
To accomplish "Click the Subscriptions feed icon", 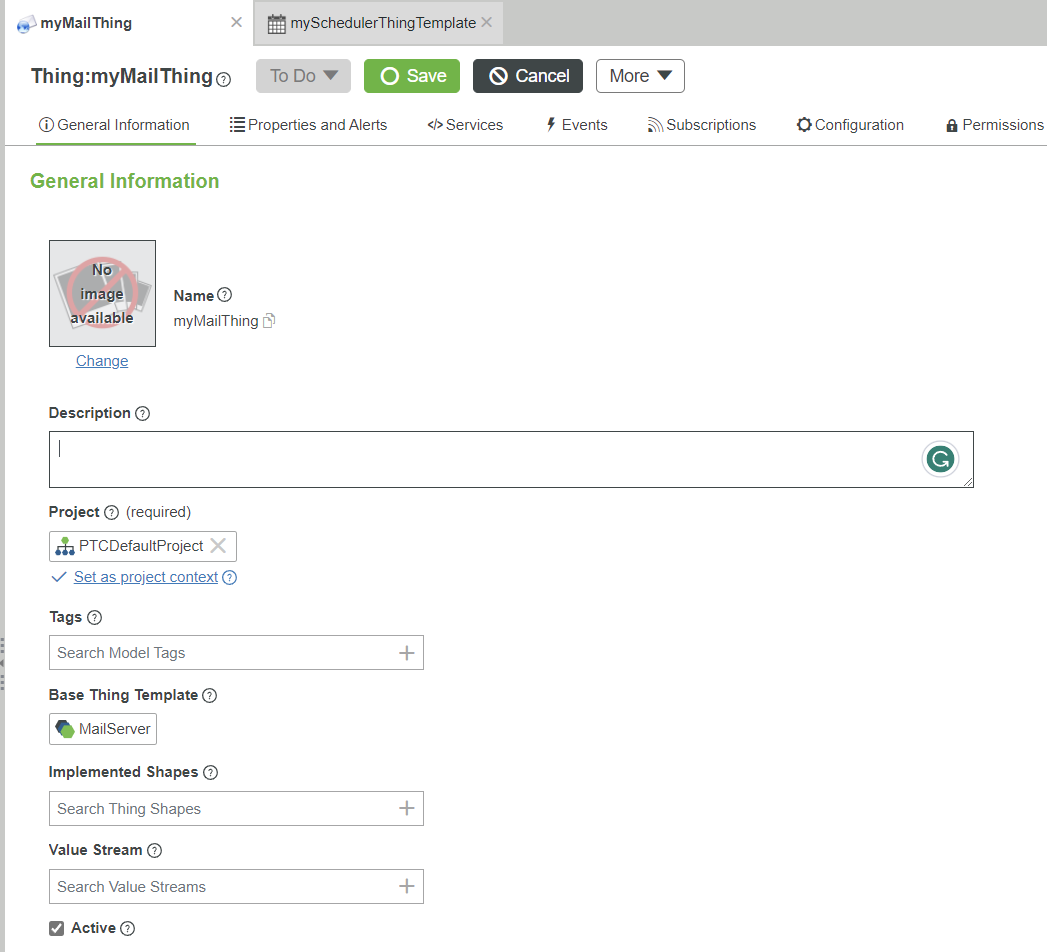I will tap(657, 124).
